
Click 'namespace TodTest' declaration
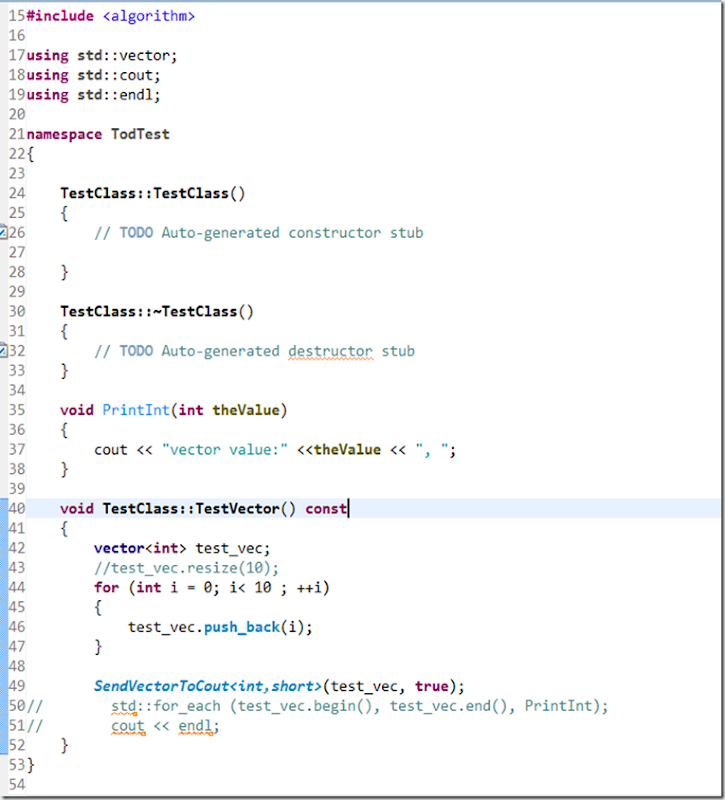pos(97,134)
